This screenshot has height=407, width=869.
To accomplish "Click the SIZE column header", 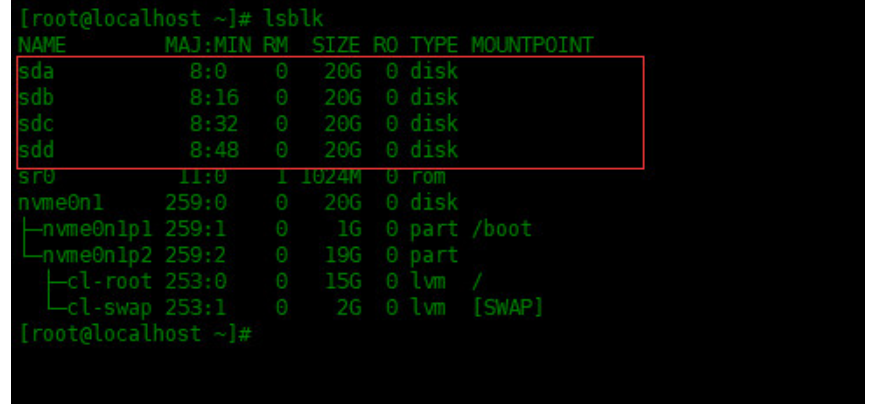I will 334,45.
